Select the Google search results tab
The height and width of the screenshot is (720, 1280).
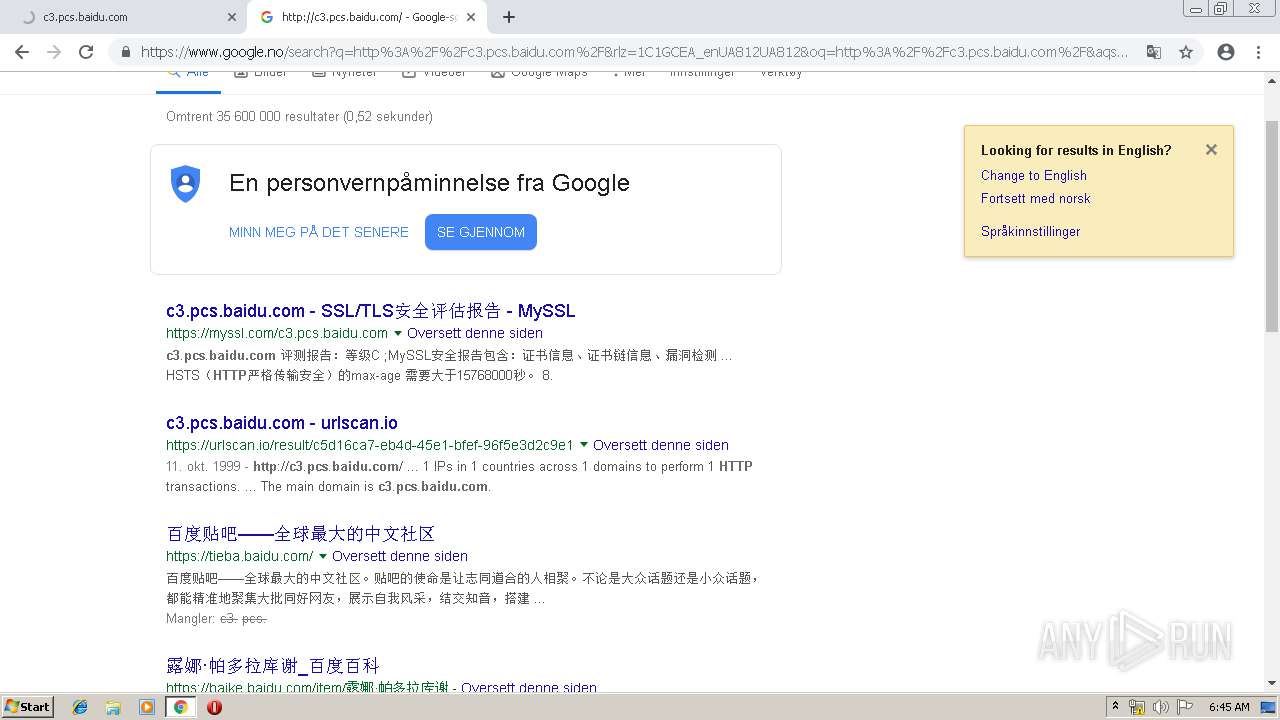coord(366,17)
